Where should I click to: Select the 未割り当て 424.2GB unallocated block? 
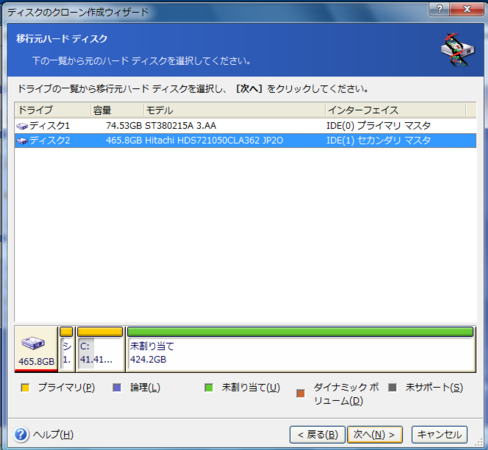point(300,349)
